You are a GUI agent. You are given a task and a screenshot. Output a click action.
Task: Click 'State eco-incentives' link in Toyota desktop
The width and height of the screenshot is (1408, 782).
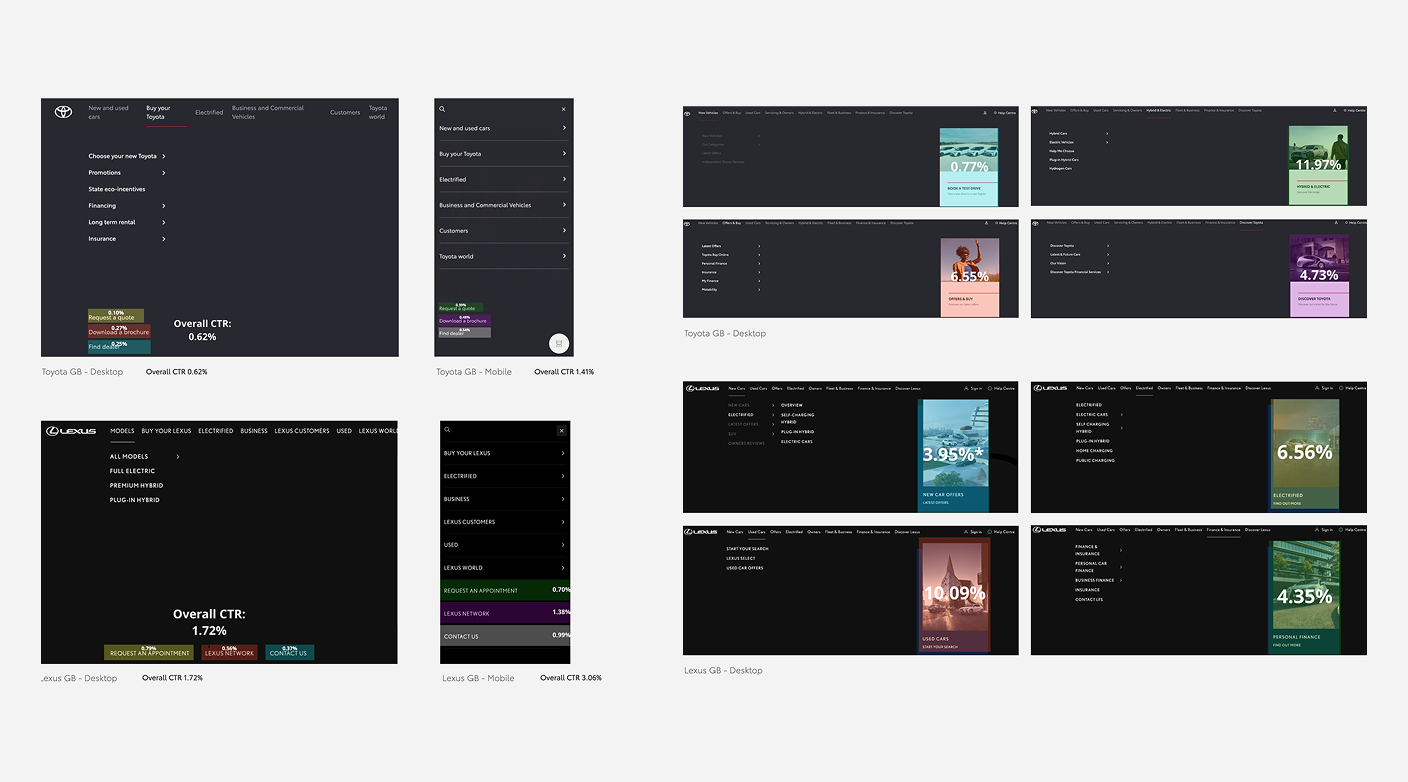[116, 189]
